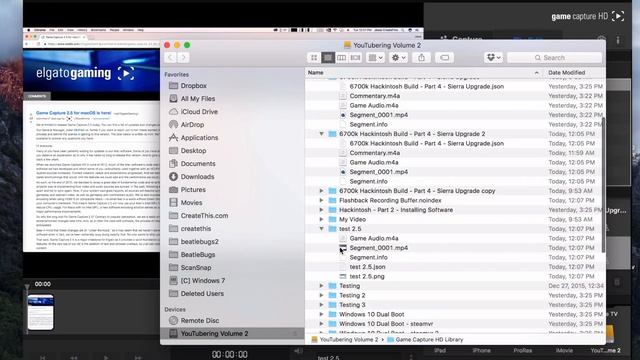
Task: Switch Finder to icon view
Action: click(314, 58)
